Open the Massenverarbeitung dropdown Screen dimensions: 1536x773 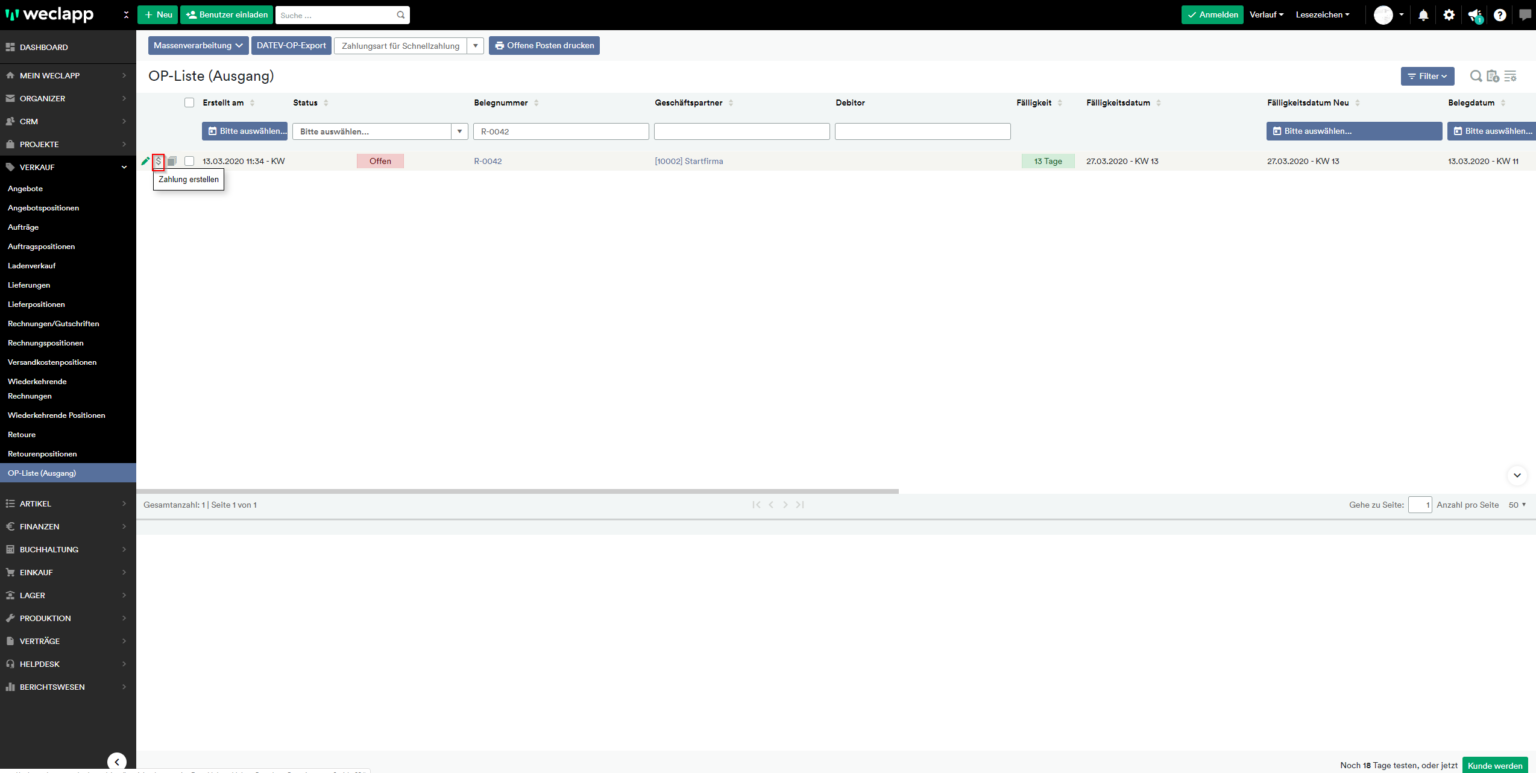(198, 45)
